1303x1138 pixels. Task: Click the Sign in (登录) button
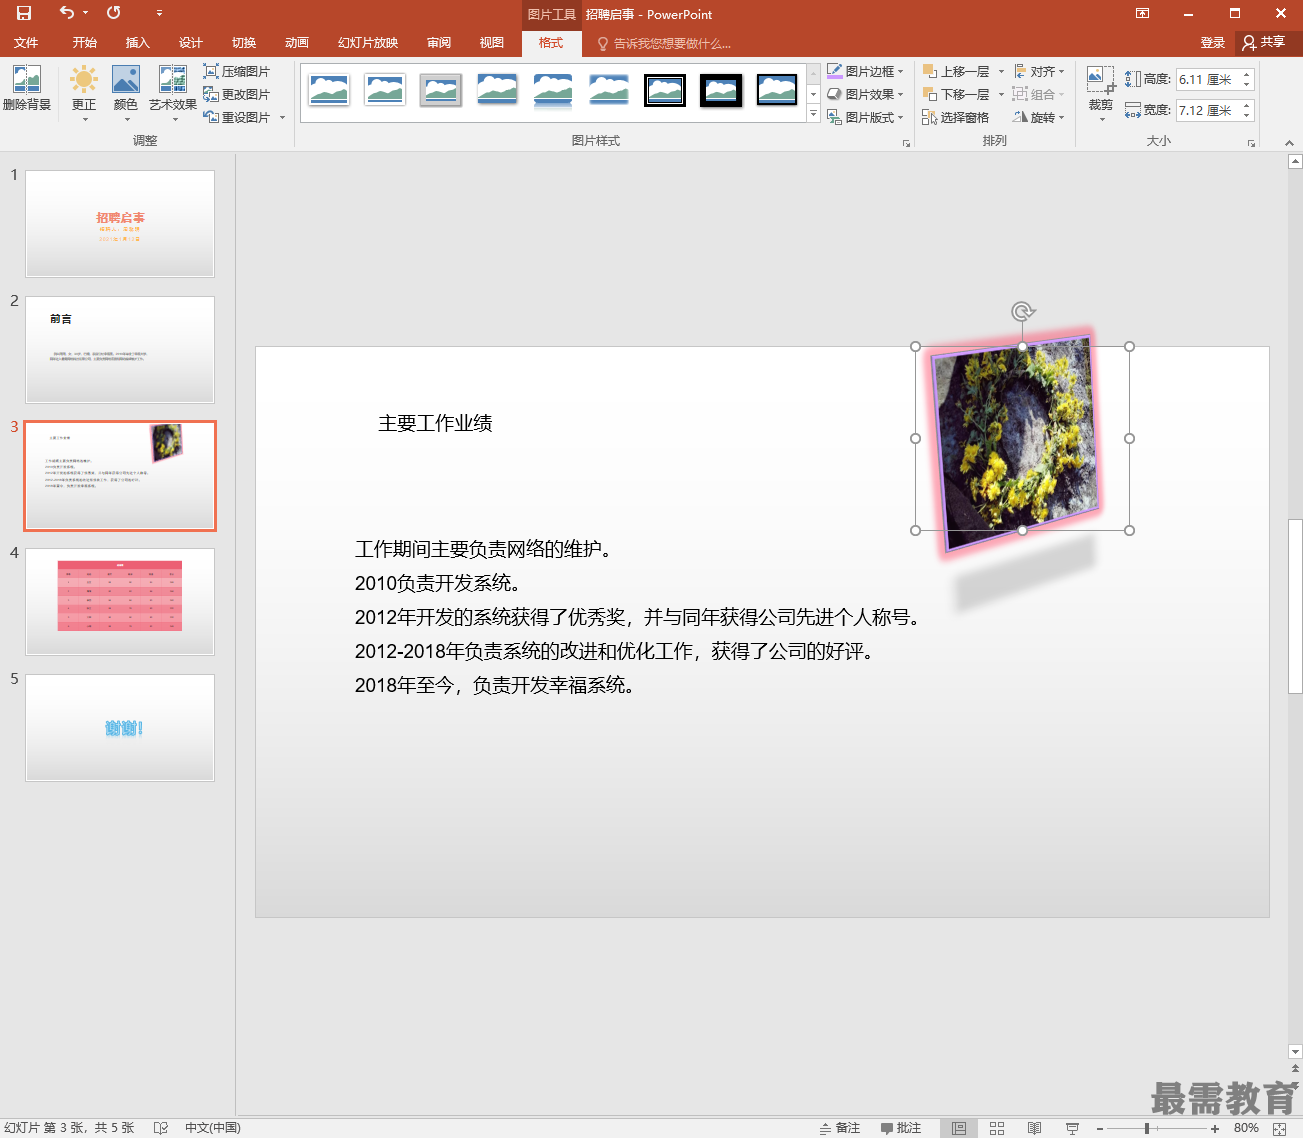click(1213, 43)
